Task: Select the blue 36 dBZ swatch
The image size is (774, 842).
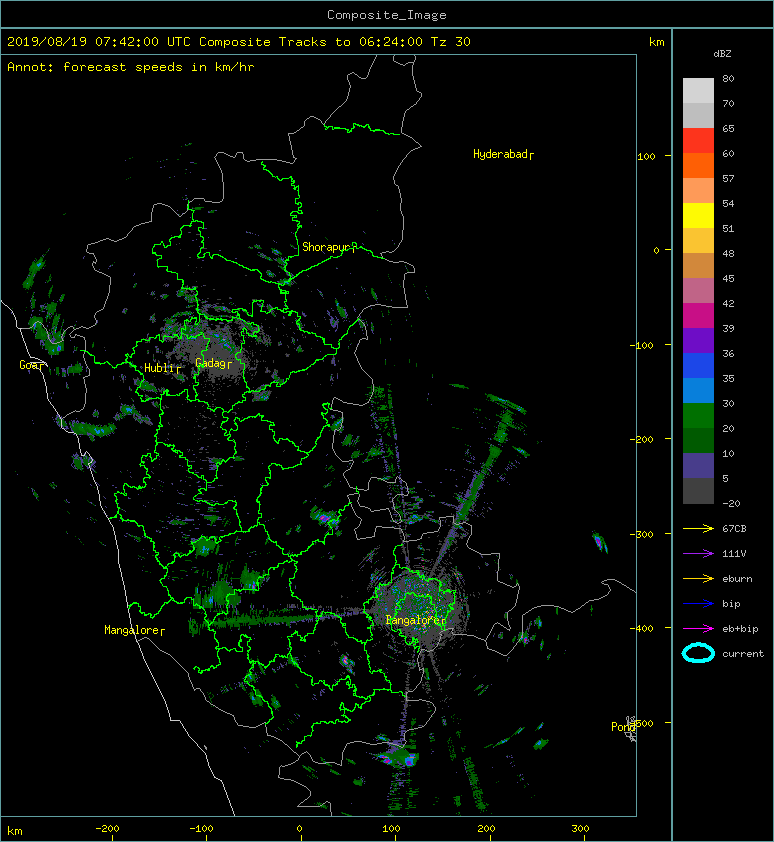Action: click(x=698, y=365)
